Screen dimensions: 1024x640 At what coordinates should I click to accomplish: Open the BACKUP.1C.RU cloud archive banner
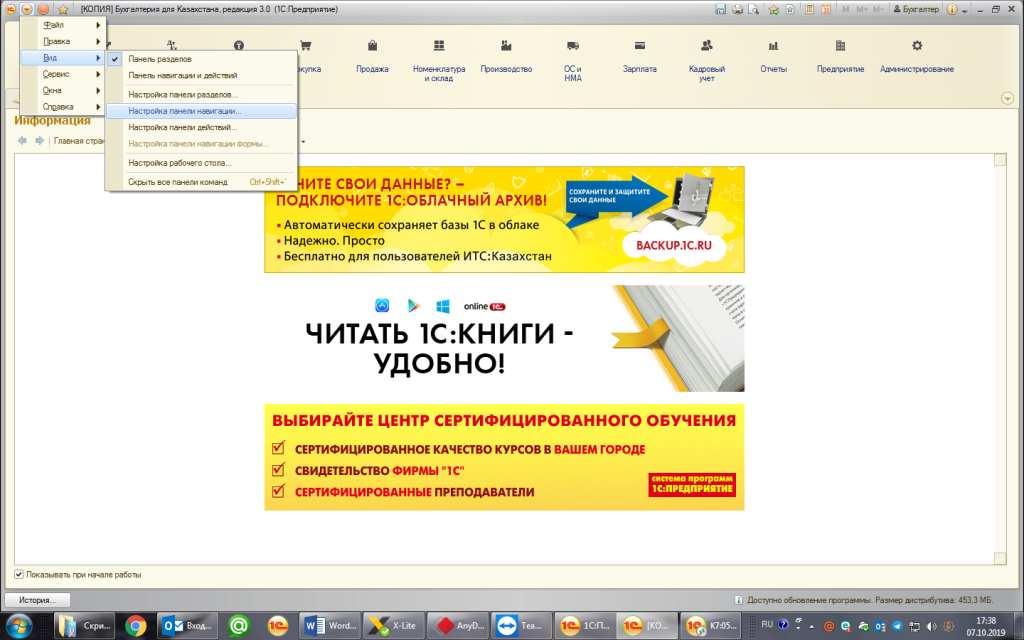[x=504, y=219]
